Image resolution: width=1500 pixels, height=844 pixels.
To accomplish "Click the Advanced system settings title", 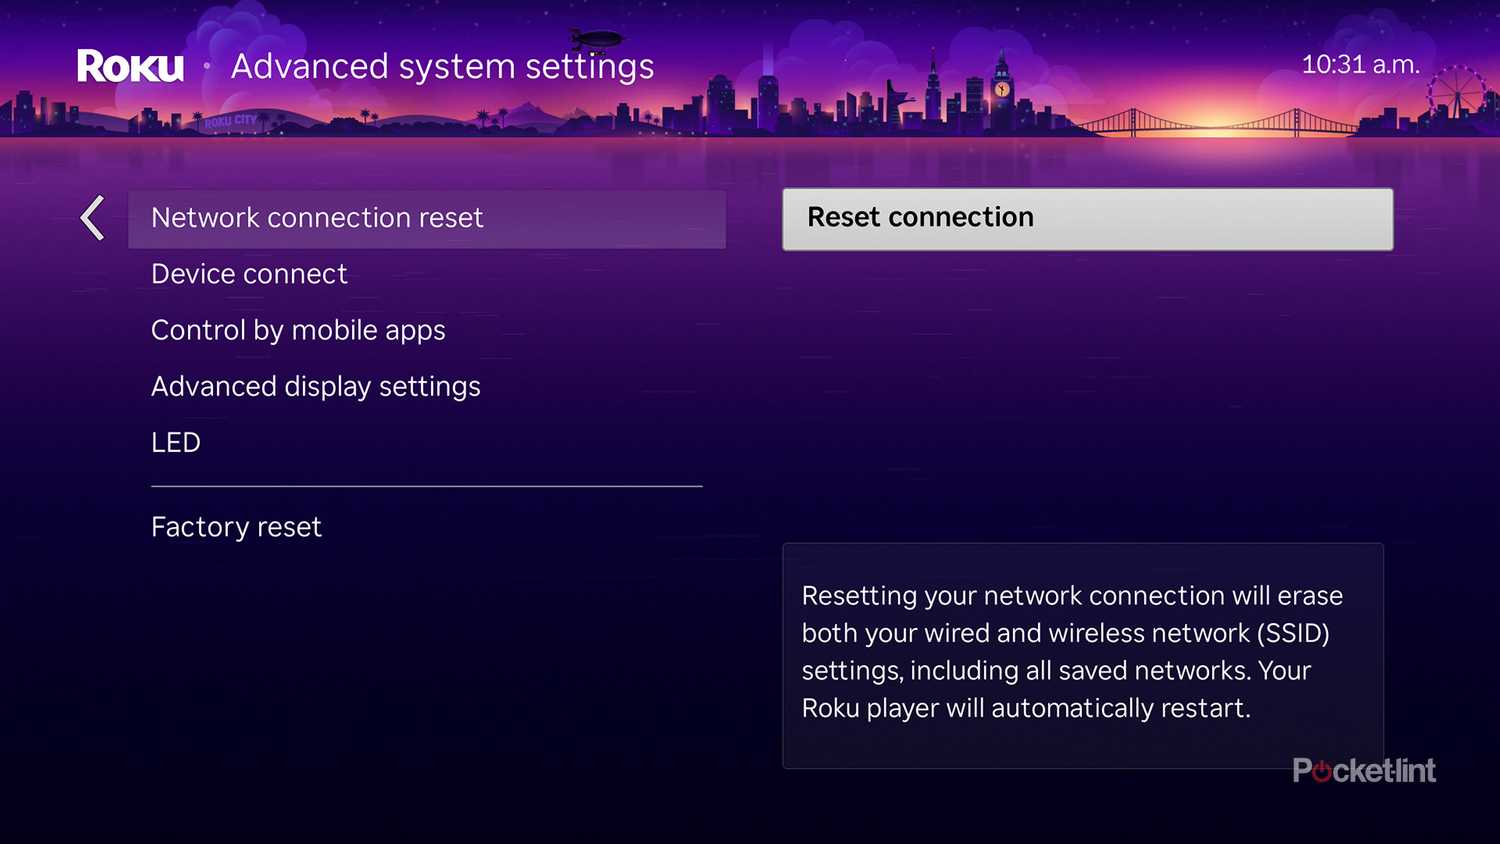I will click(442, 66).
